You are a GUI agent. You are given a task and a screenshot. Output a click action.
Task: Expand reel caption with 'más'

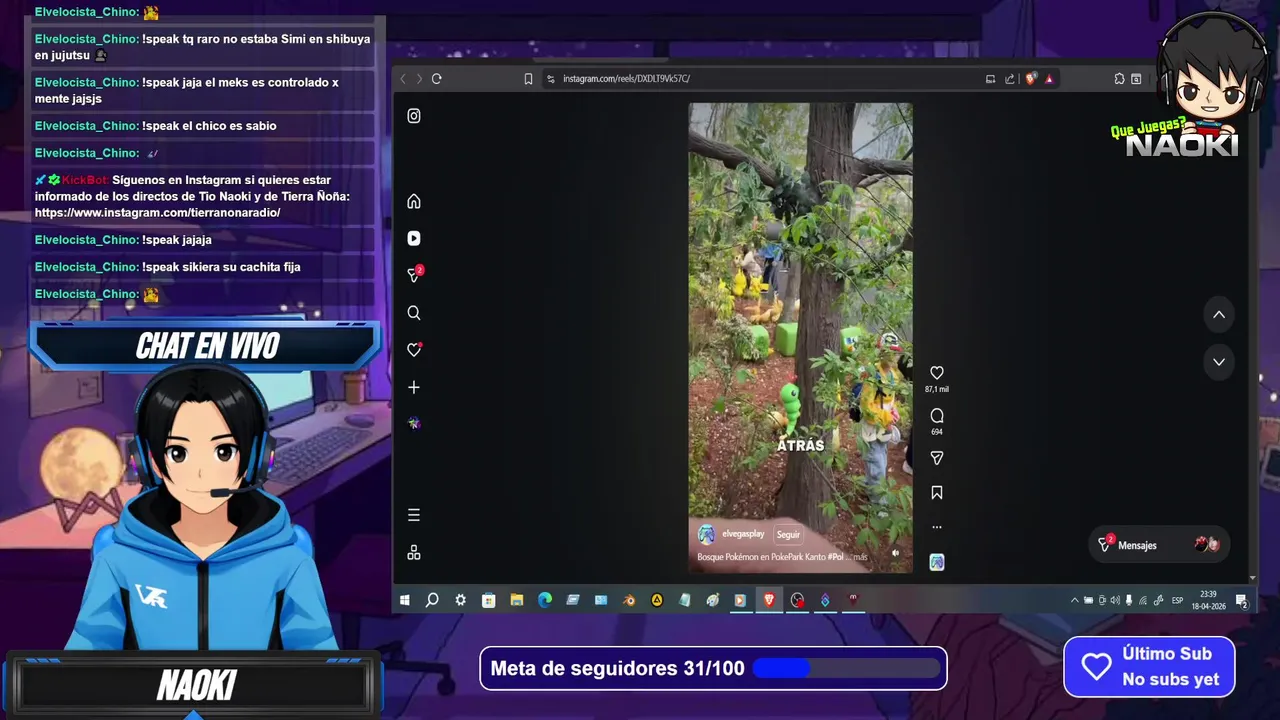860,557
